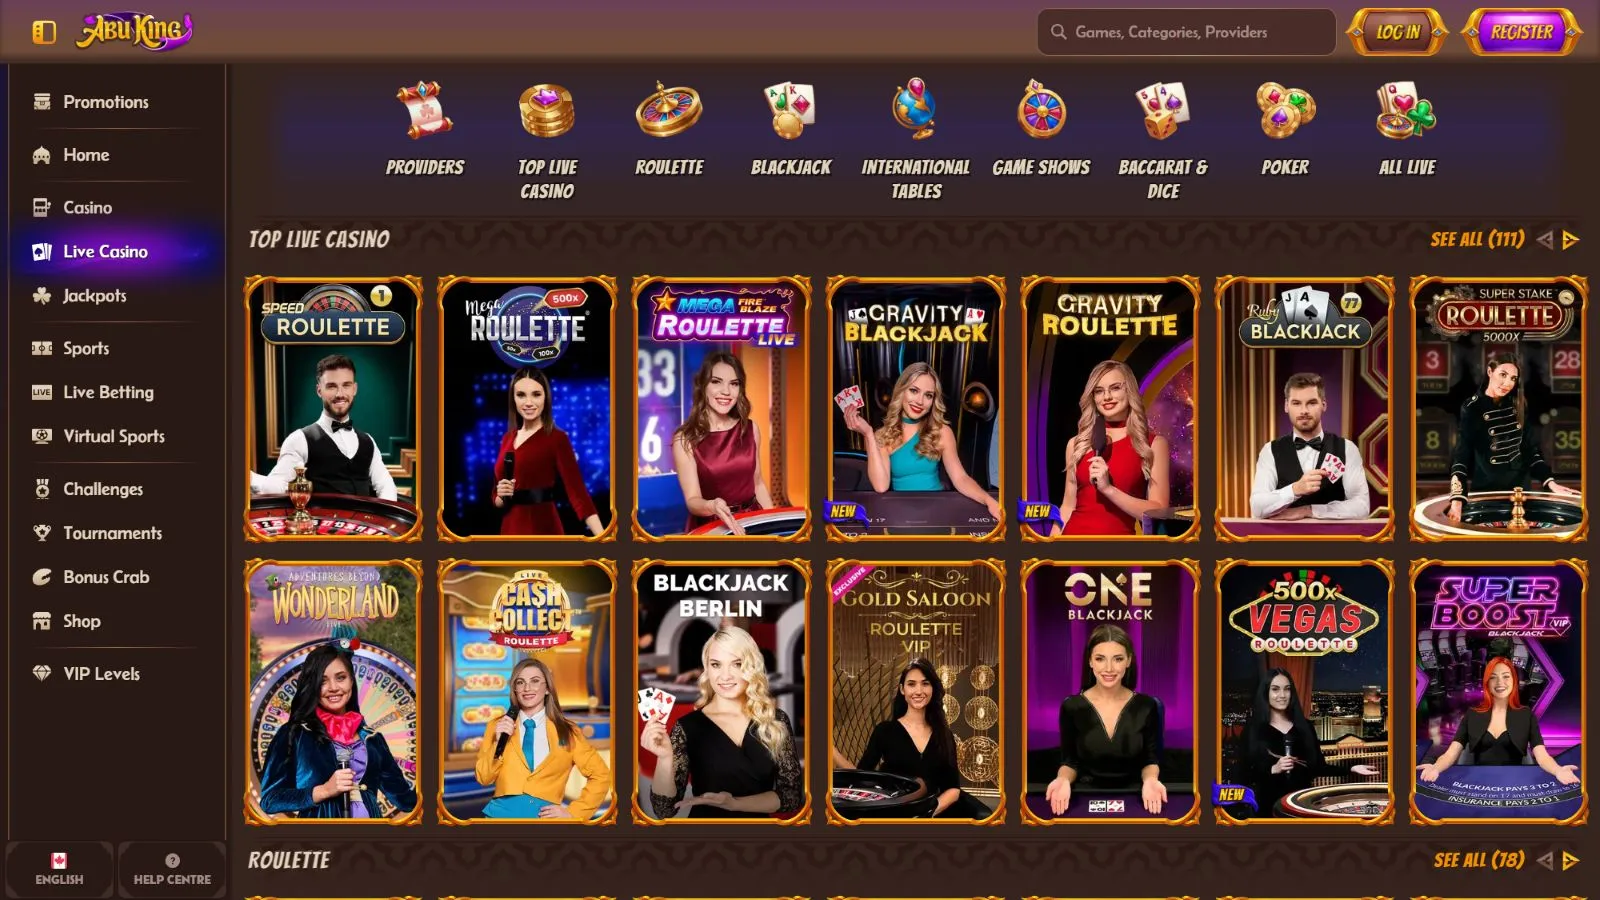
Task: Choose the Roulette wheel category icon
Action: point(669,110)
